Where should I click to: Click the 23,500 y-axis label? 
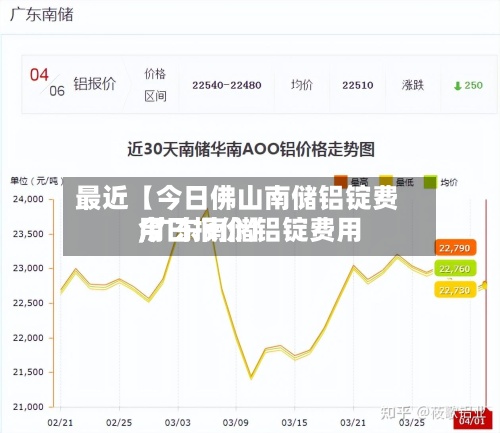click(28, 234)
